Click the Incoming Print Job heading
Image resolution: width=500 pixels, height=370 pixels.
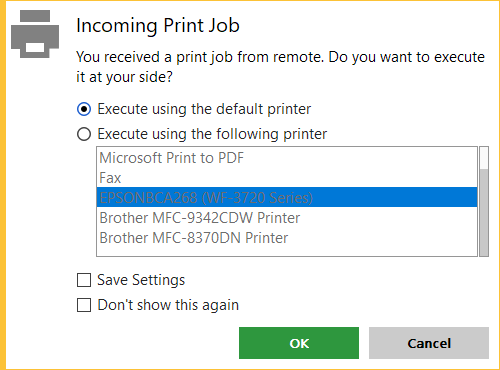[158, 26]
